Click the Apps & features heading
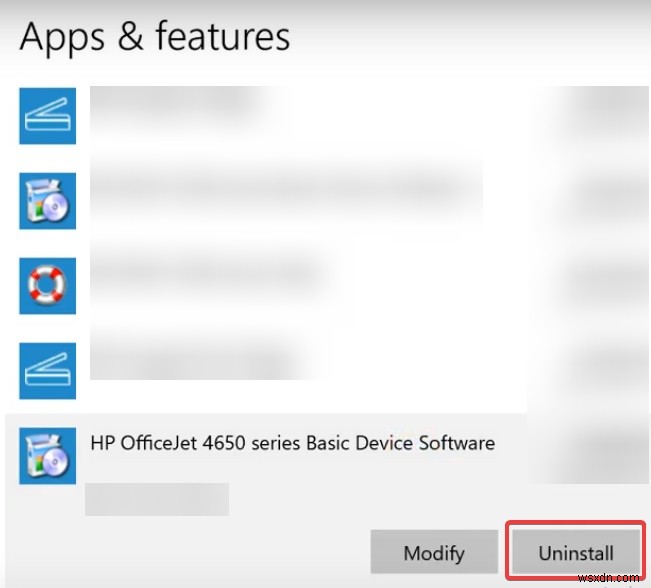The image size is (651, 588). coord(154,38)
